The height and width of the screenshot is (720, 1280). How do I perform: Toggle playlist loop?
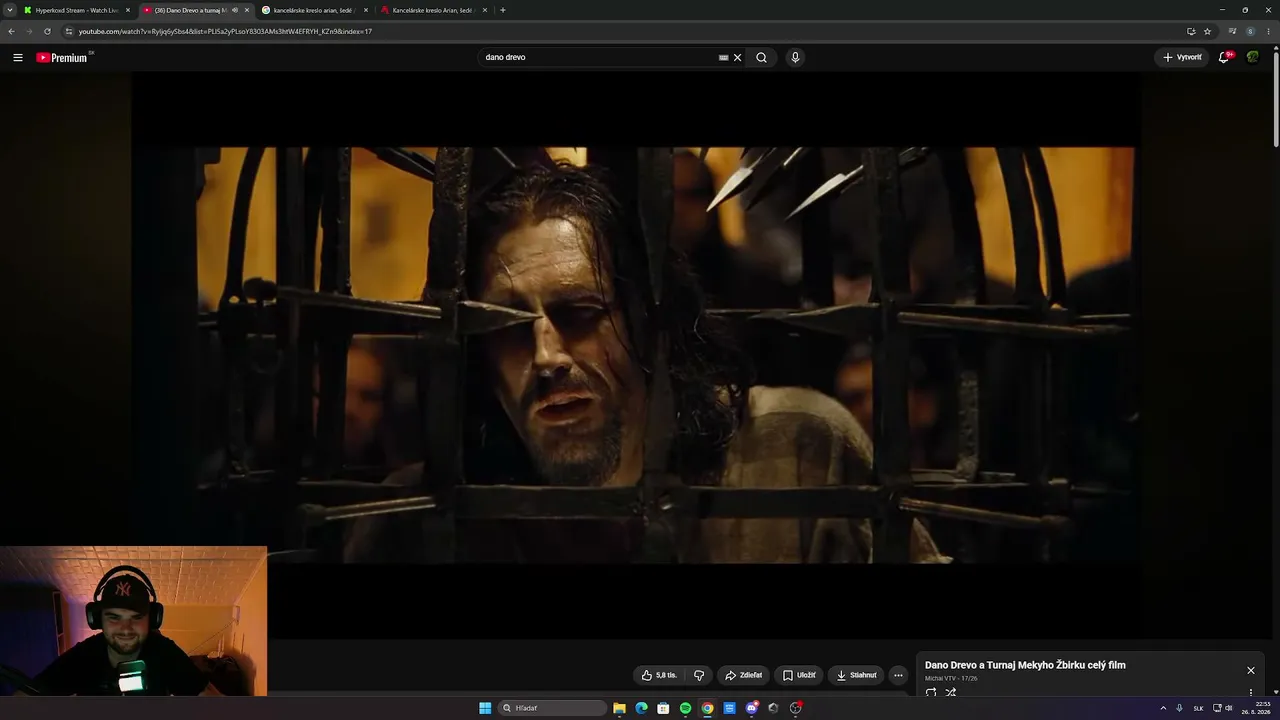(x=931, y=692)
